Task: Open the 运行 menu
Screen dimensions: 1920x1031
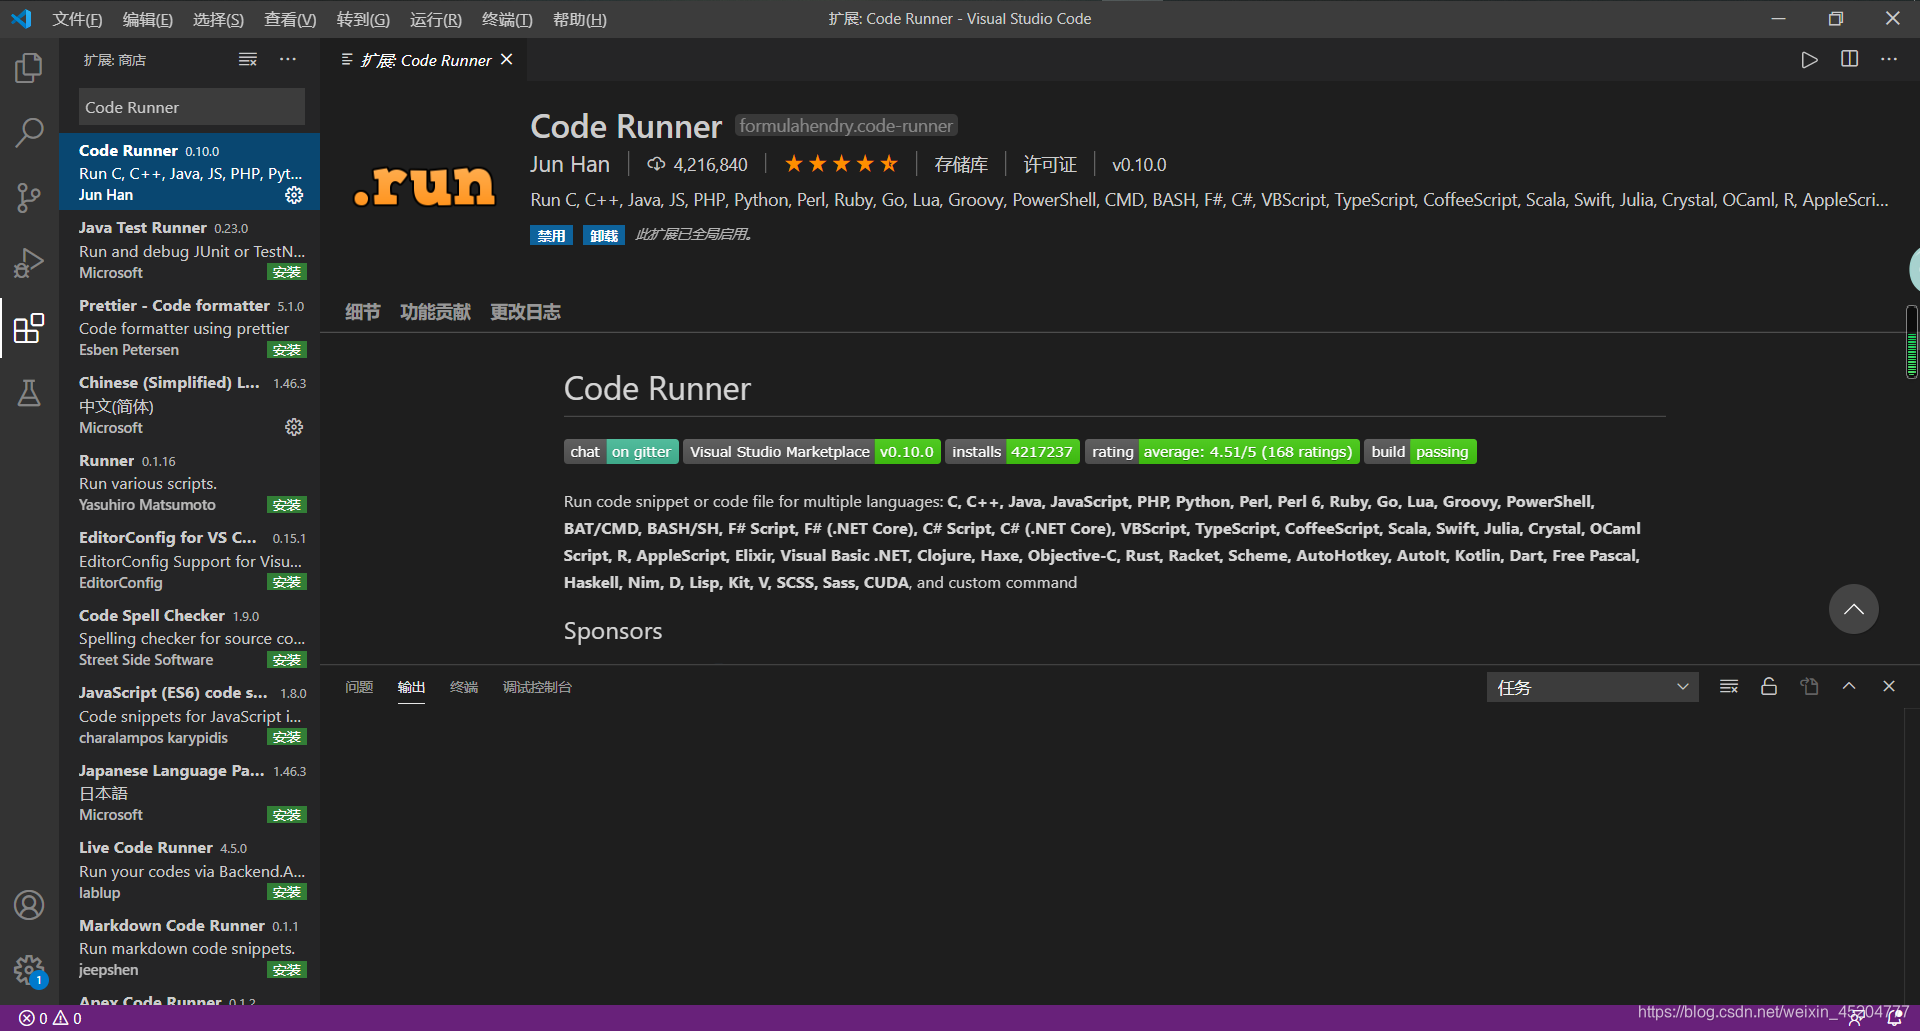Action: click(x=435, y=19)
